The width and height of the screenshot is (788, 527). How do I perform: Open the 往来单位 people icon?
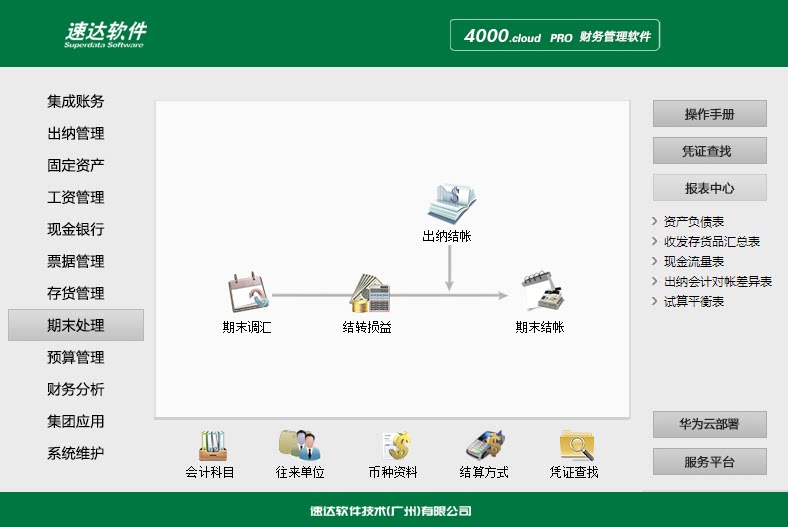pyautogui.click(x=300, y=445)
